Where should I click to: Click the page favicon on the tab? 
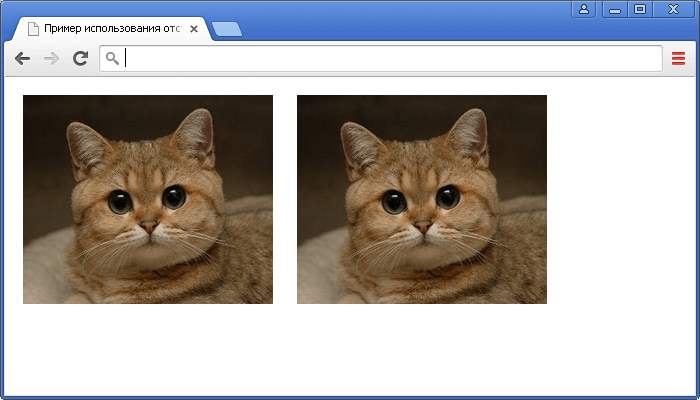point(33,29)
